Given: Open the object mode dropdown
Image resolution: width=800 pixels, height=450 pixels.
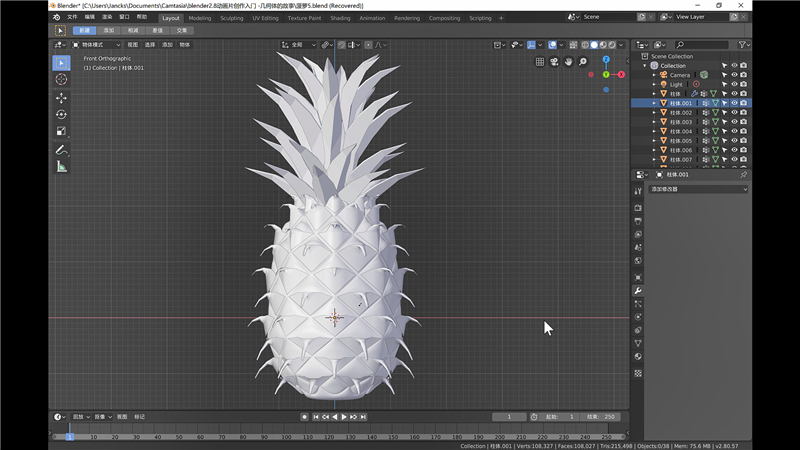Looking at the screenshot, I should 96,45.
